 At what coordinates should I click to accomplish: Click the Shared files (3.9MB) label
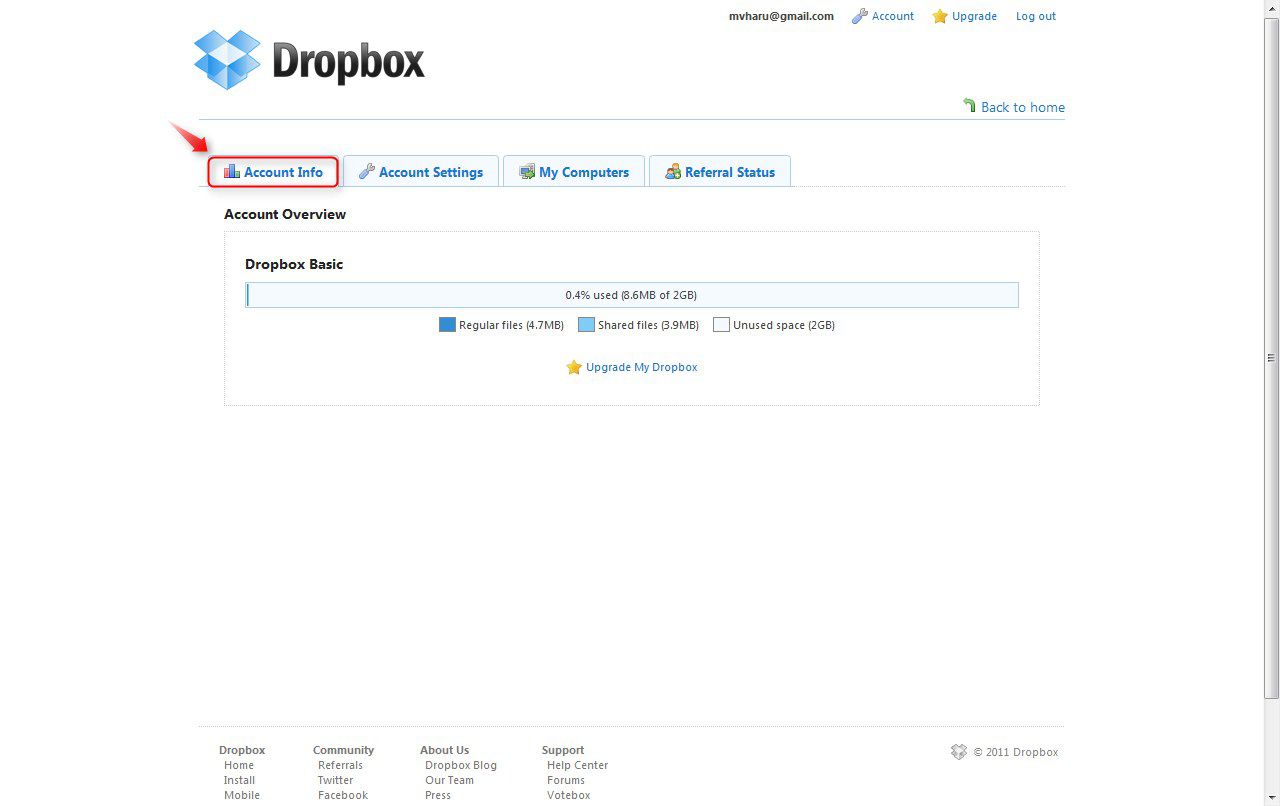(648, 325)
